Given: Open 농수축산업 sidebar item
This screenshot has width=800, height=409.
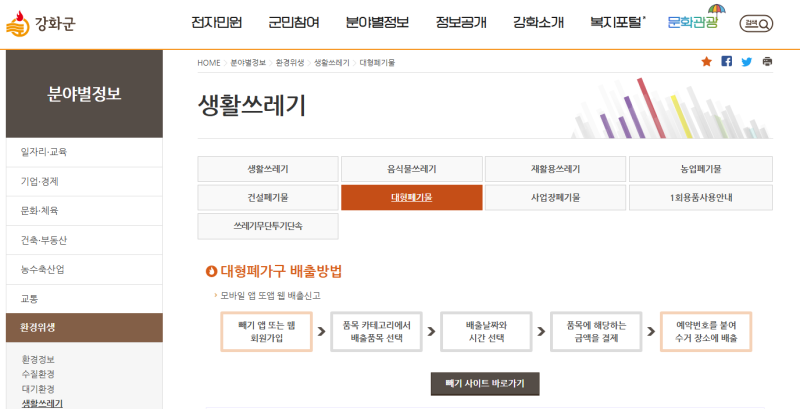Looking at the screenshot, I should tap(84, 270).
